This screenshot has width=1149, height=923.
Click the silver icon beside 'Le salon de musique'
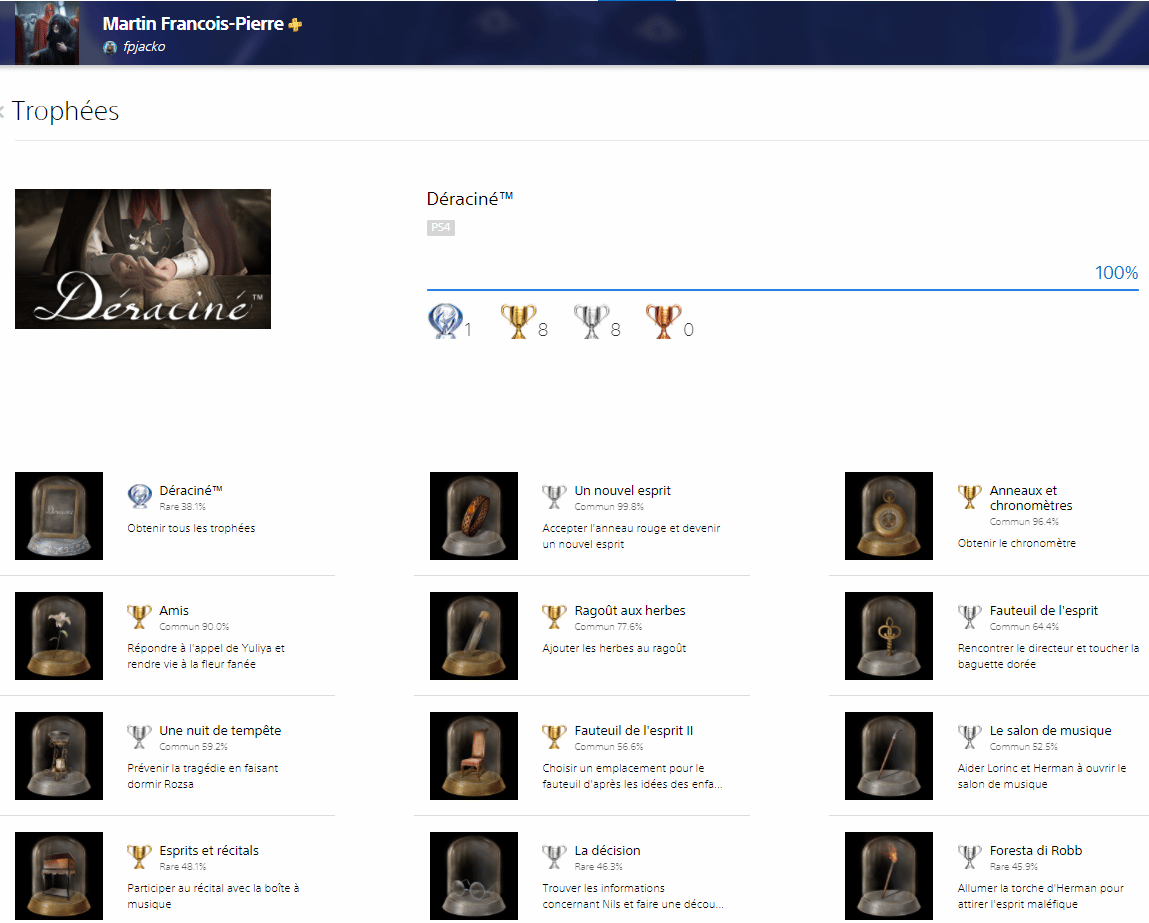(x=969, y=737)
